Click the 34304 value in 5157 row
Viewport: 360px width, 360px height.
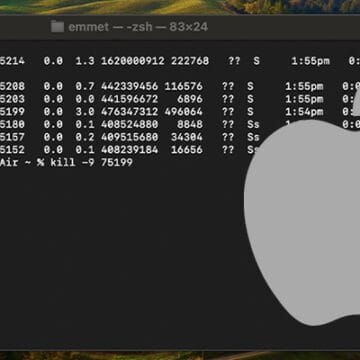(187, 137)
